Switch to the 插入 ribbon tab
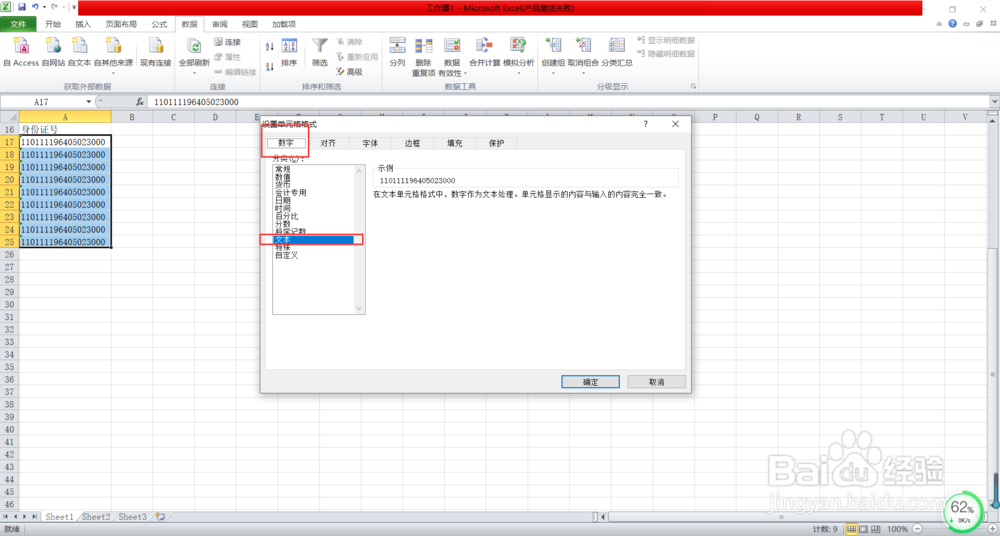 click(x=84, y=24)
